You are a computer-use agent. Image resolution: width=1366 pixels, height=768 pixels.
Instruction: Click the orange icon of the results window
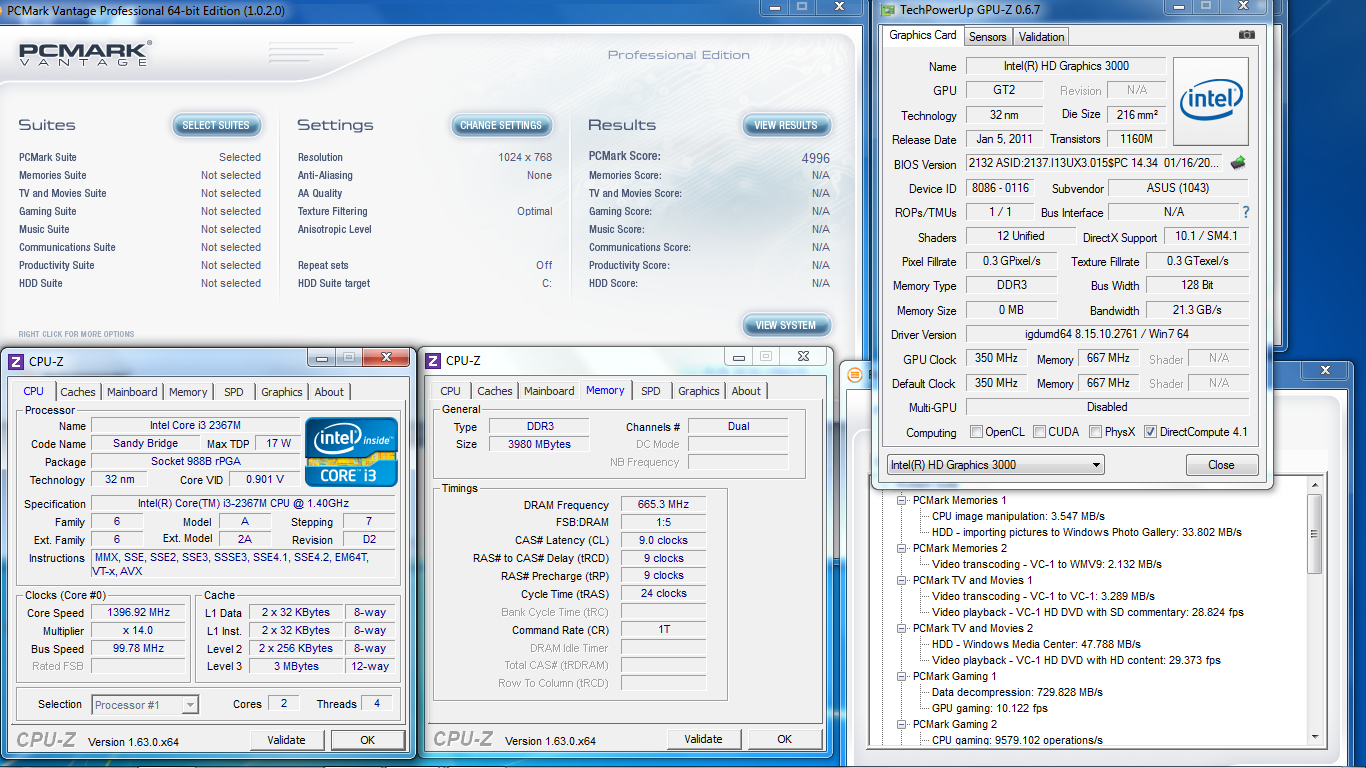854,374
